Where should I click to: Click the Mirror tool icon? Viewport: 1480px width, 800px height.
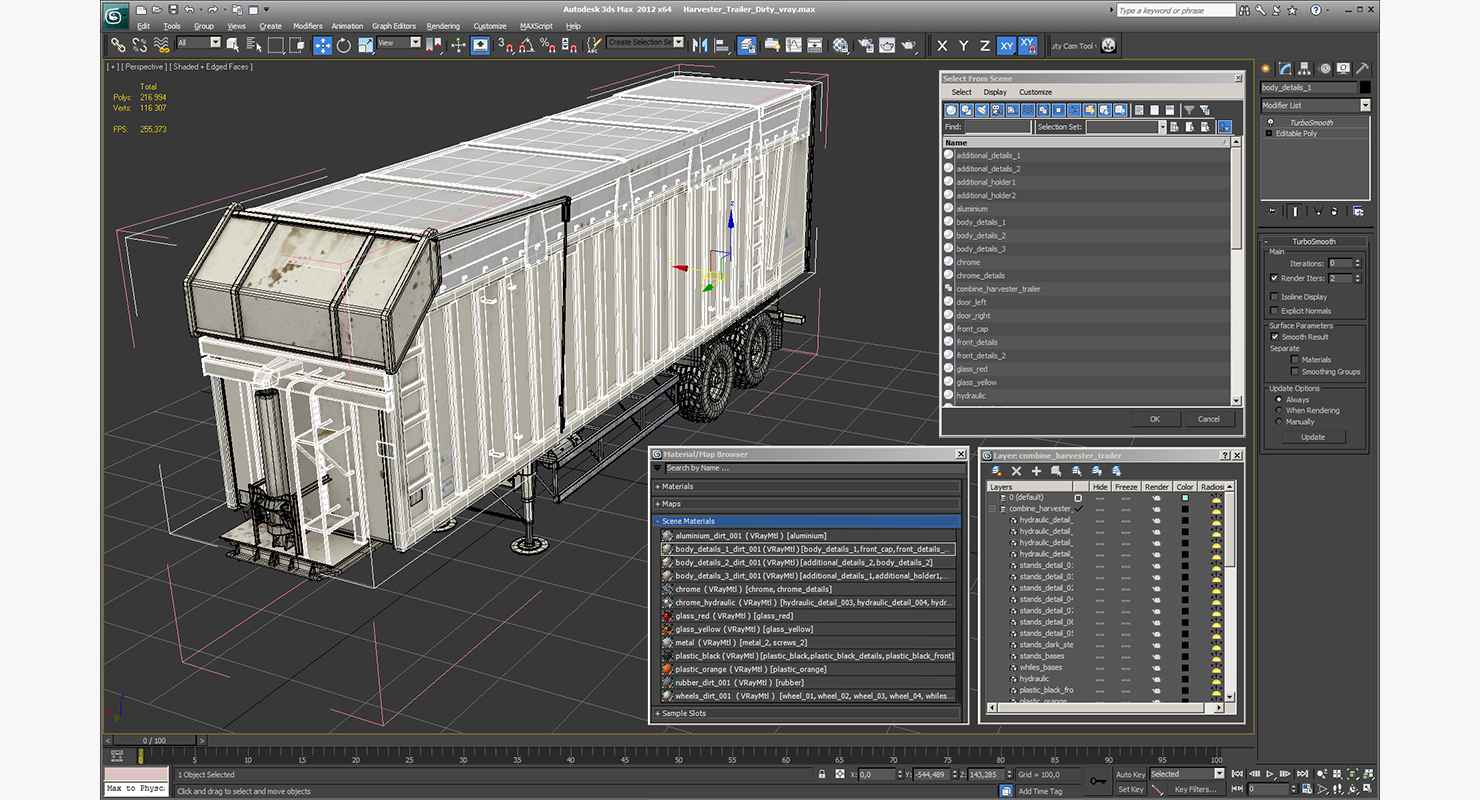point(700,45)
